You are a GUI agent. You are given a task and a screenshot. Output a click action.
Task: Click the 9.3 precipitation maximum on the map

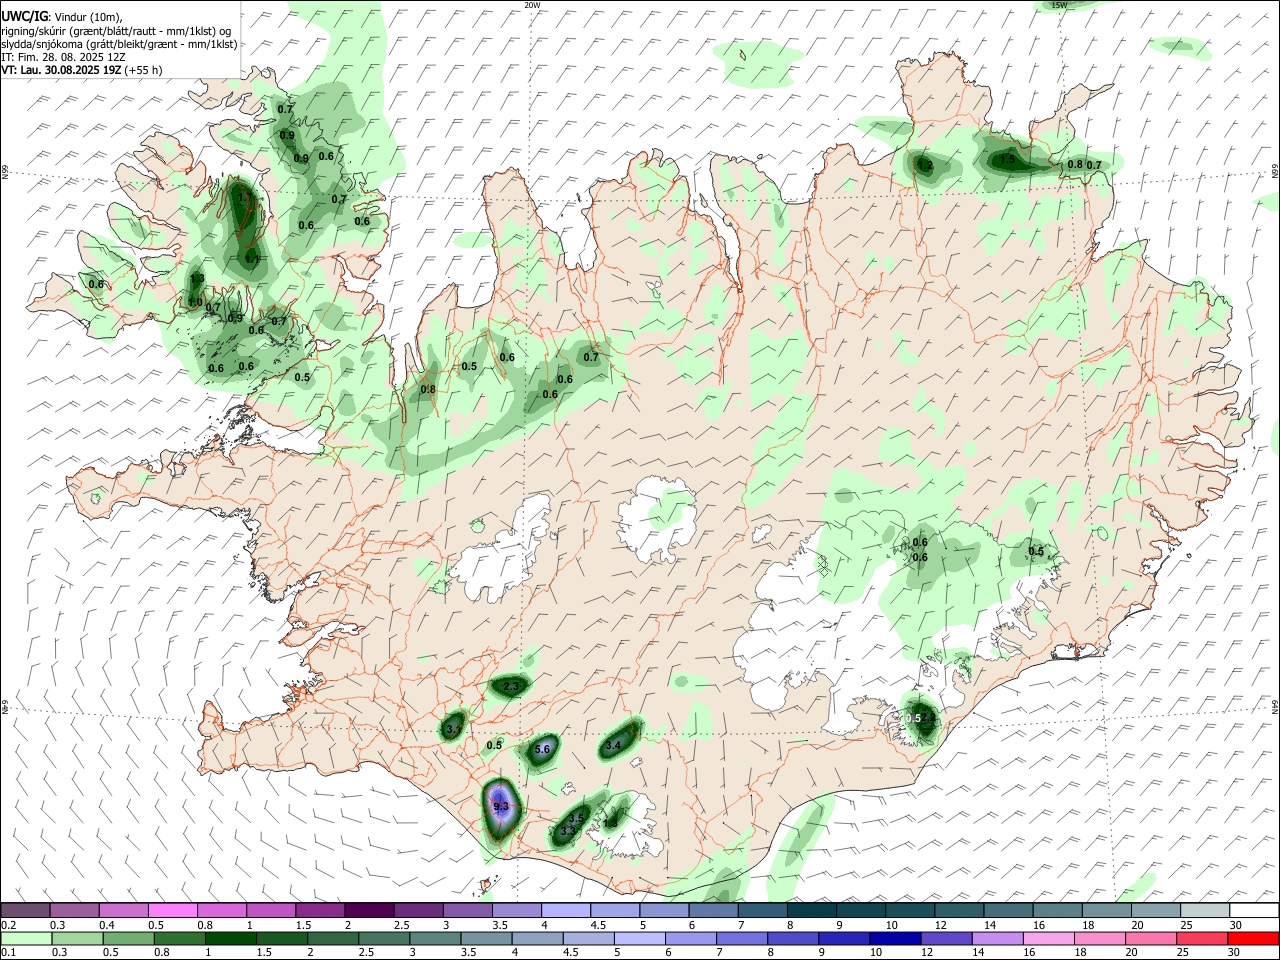coord(502,807)
